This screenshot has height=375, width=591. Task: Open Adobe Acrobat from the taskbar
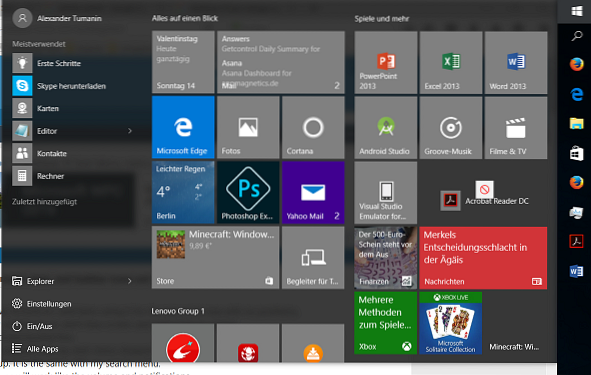coord(576,241)
